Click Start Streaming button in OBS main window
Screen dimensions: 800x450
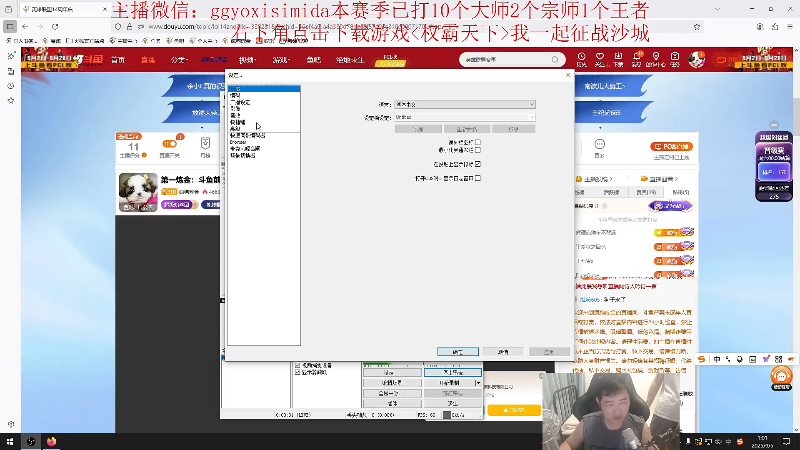pyautogui.click(x=453, y=372)
